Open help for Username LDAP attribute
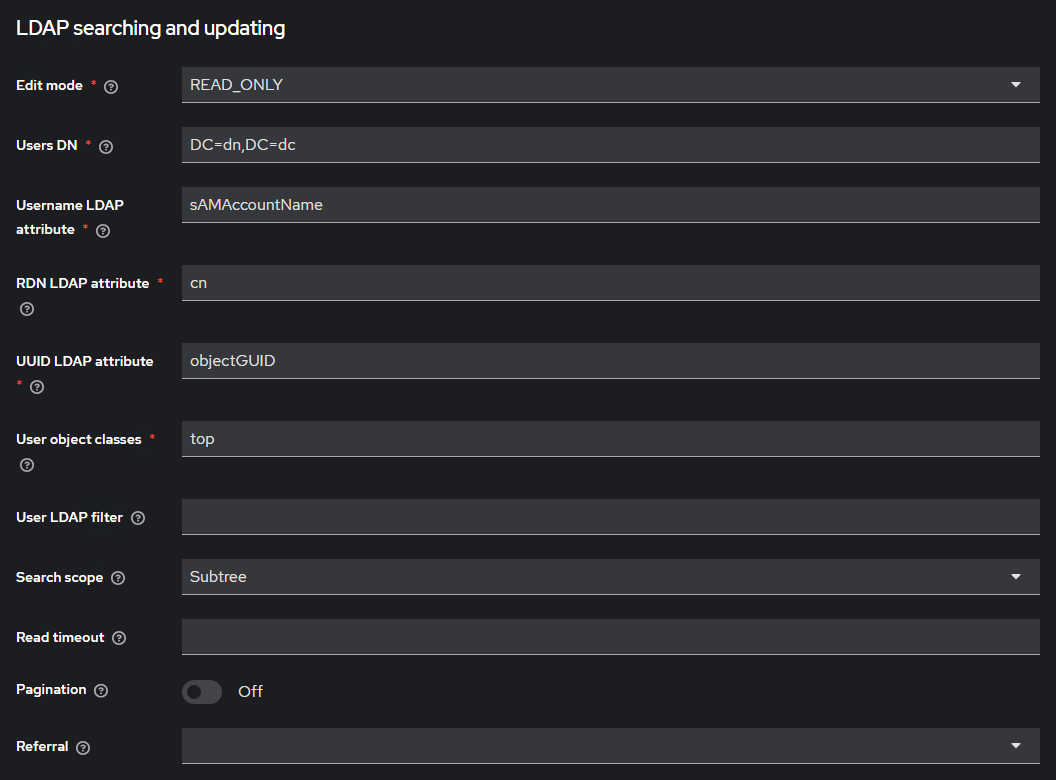This screenshot has width=1056, height=780. tap(103, 231)
